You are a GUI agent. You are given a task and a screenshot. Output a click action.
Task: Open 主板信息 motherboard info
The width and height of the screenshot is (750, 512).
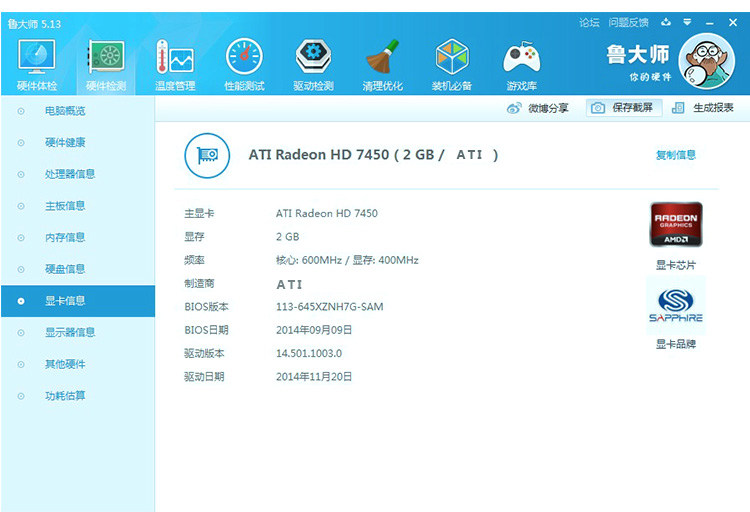point(78,206)
